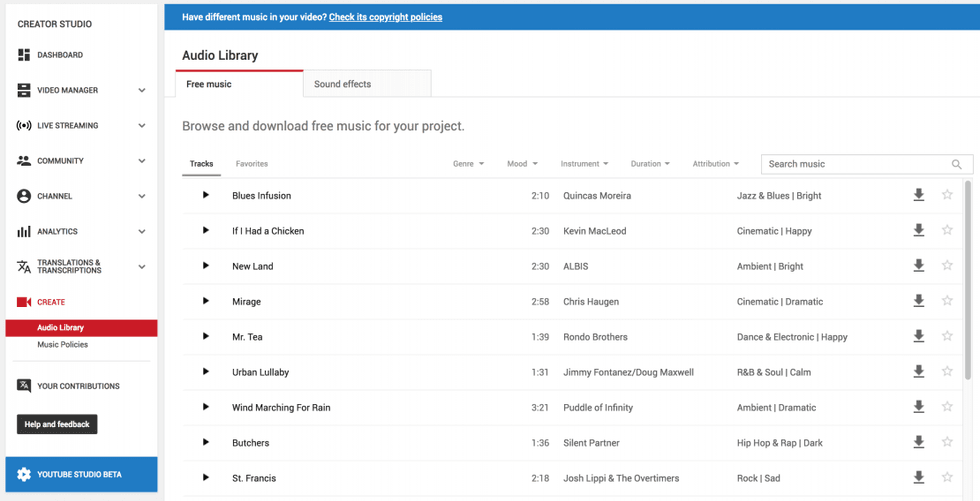Go to Dashboard
This screenshot has height=501, width=980.
click(x=60, y=55)
